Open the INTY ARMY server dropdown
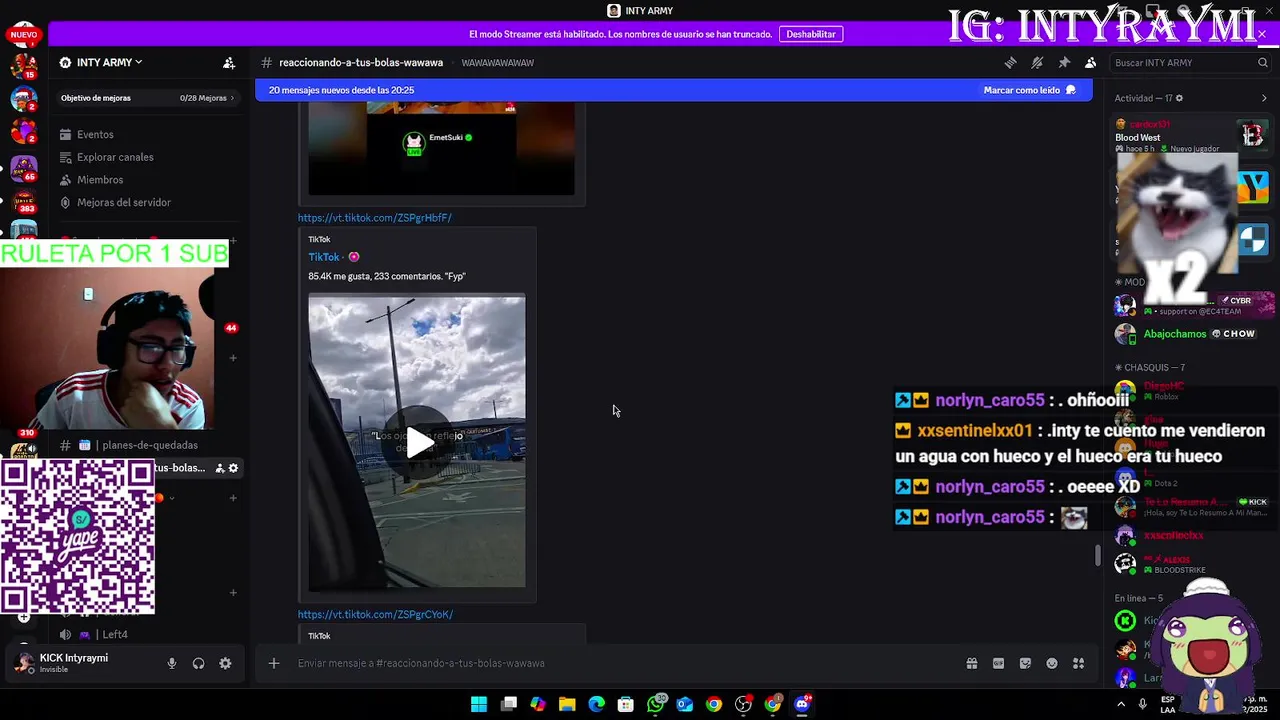Image resolution: width=1280 pixels, height=720 pixels. [101, 62]
